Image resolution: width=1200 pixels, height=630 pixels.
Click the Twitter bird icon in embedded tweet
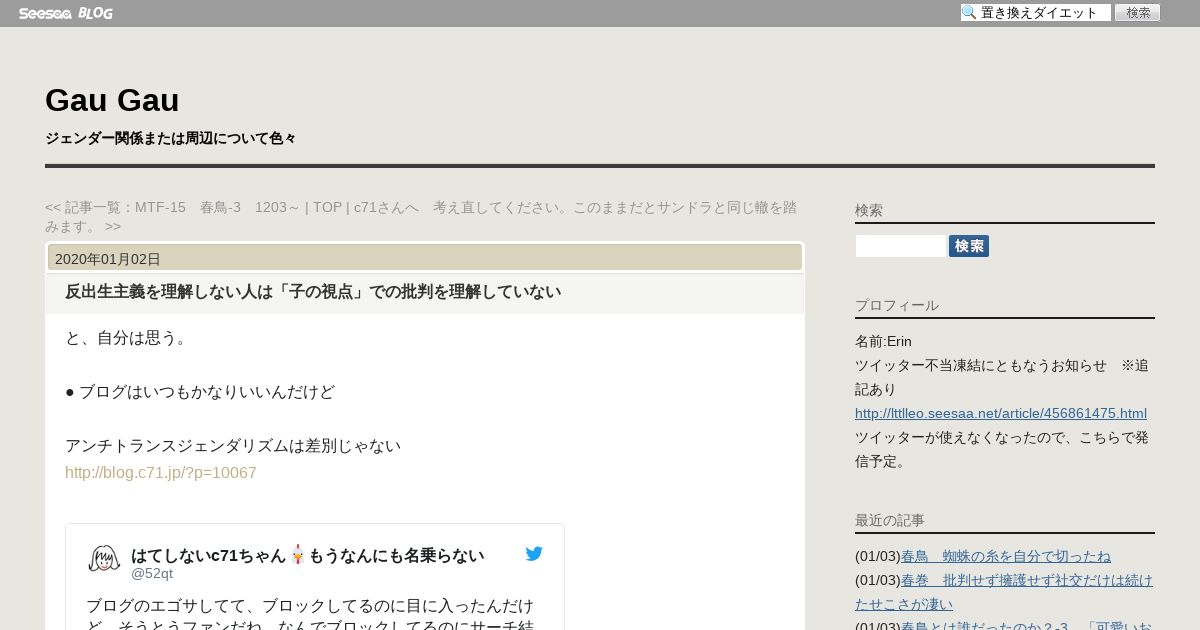(534, 553)
